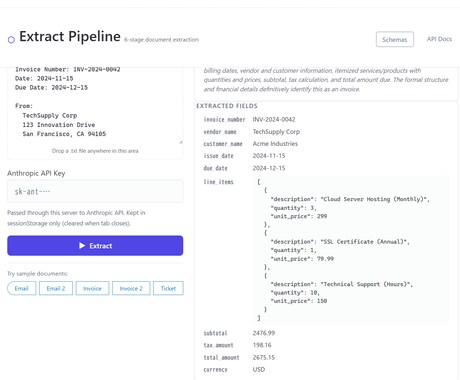Image resolution: width=460 pixels, height=380 pixels.
Task: Click the Drop a .txt file hint
Action: [x=95, y=151]
